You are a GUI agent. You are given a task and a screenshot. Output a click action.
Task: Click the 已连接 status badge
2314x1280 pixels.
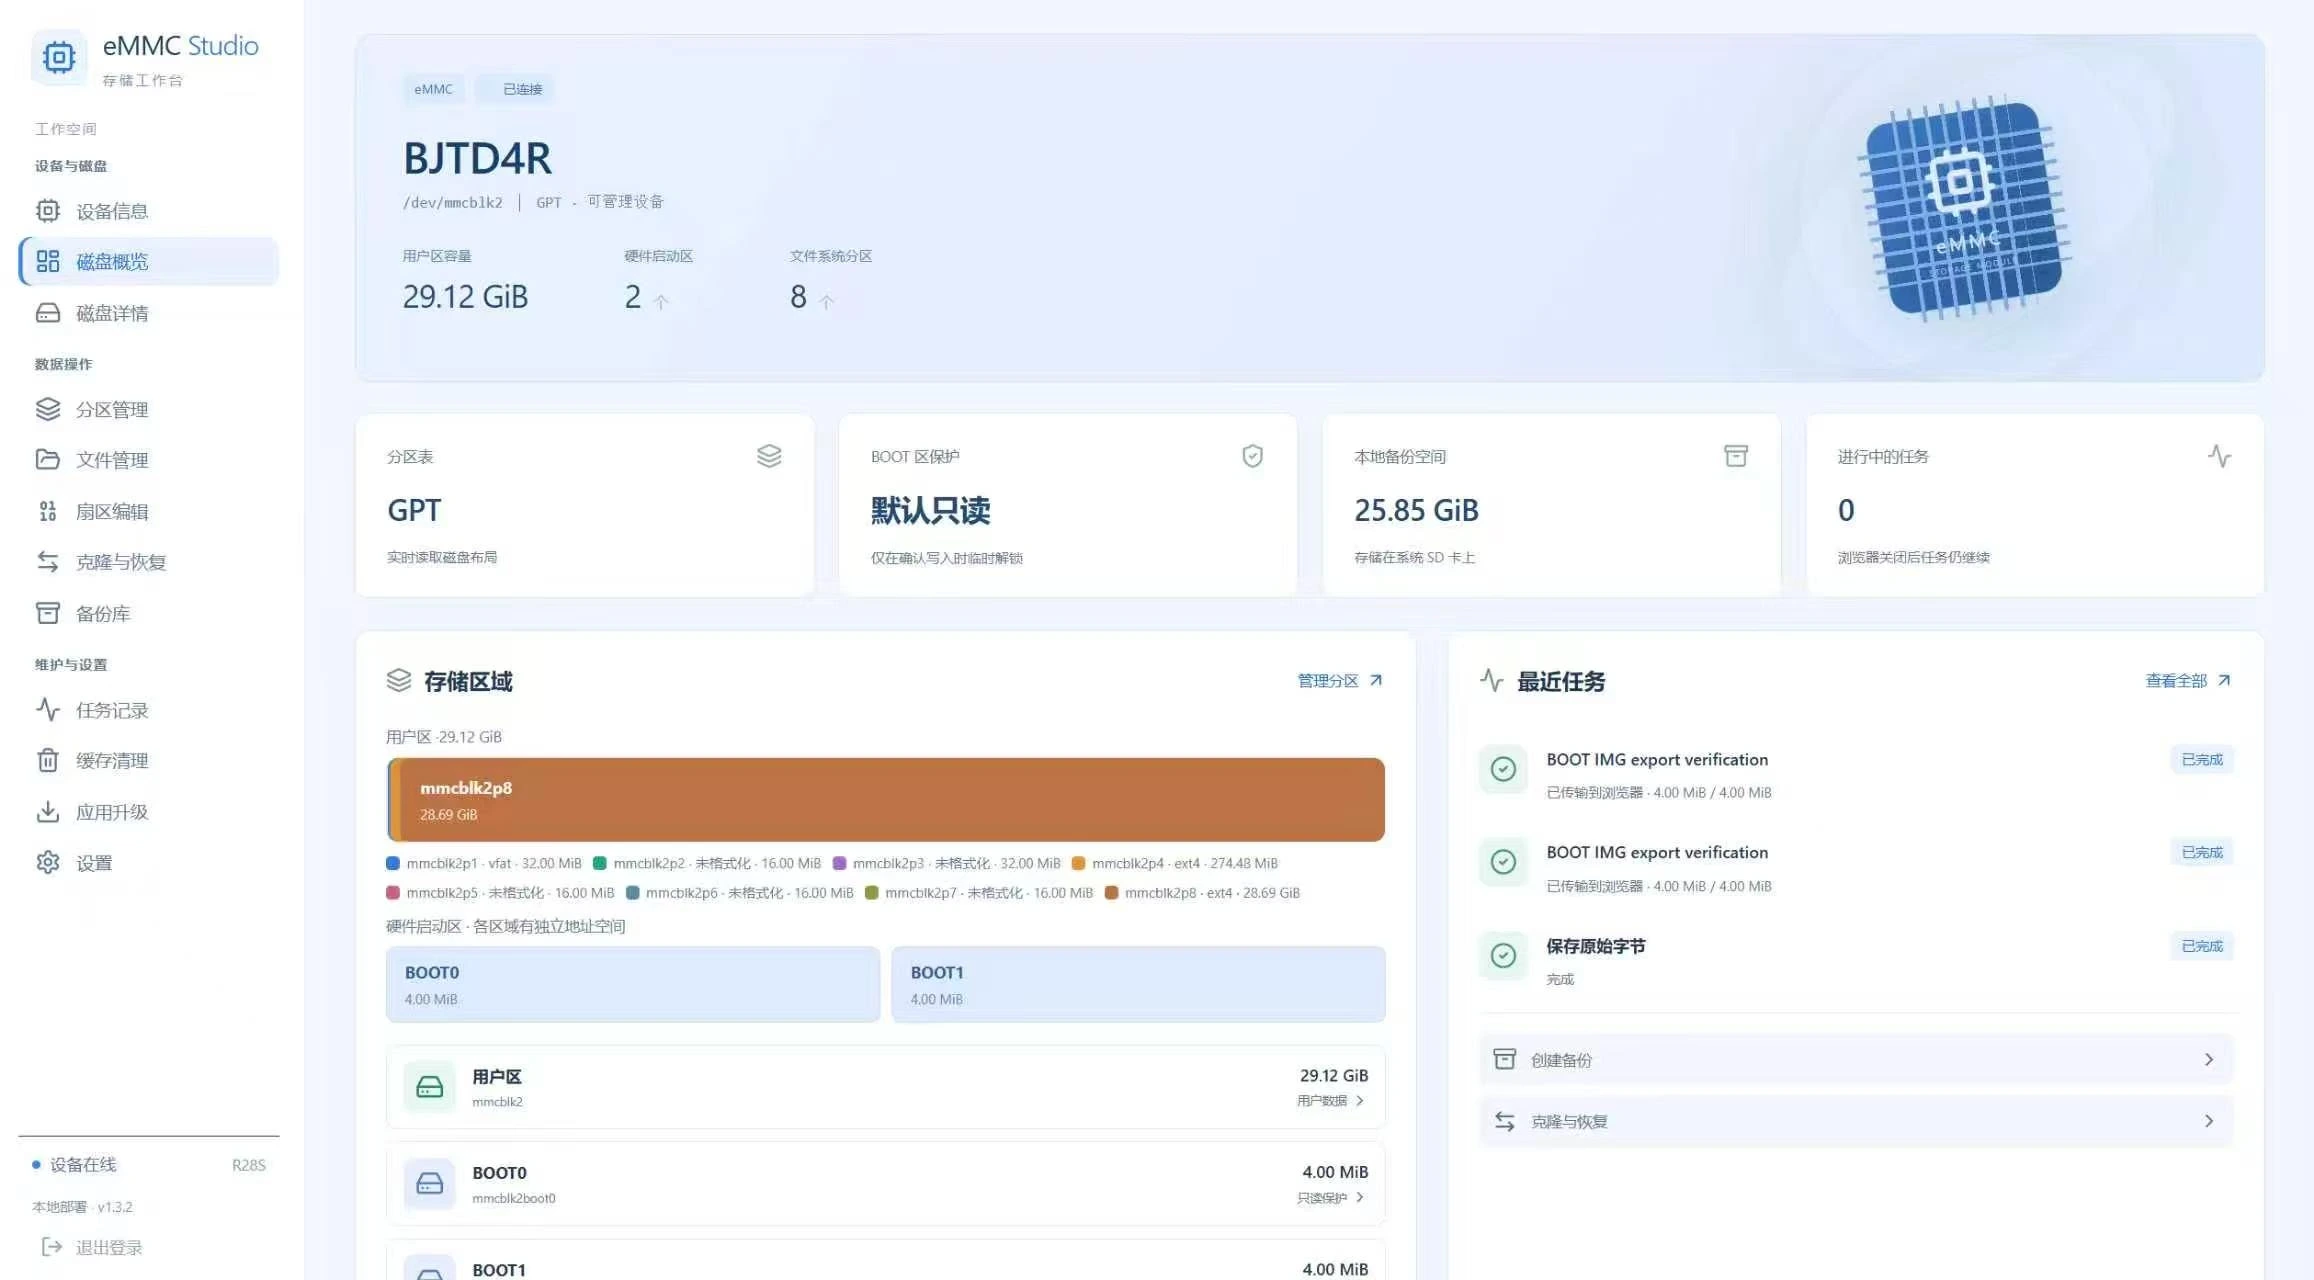point(514,89)
